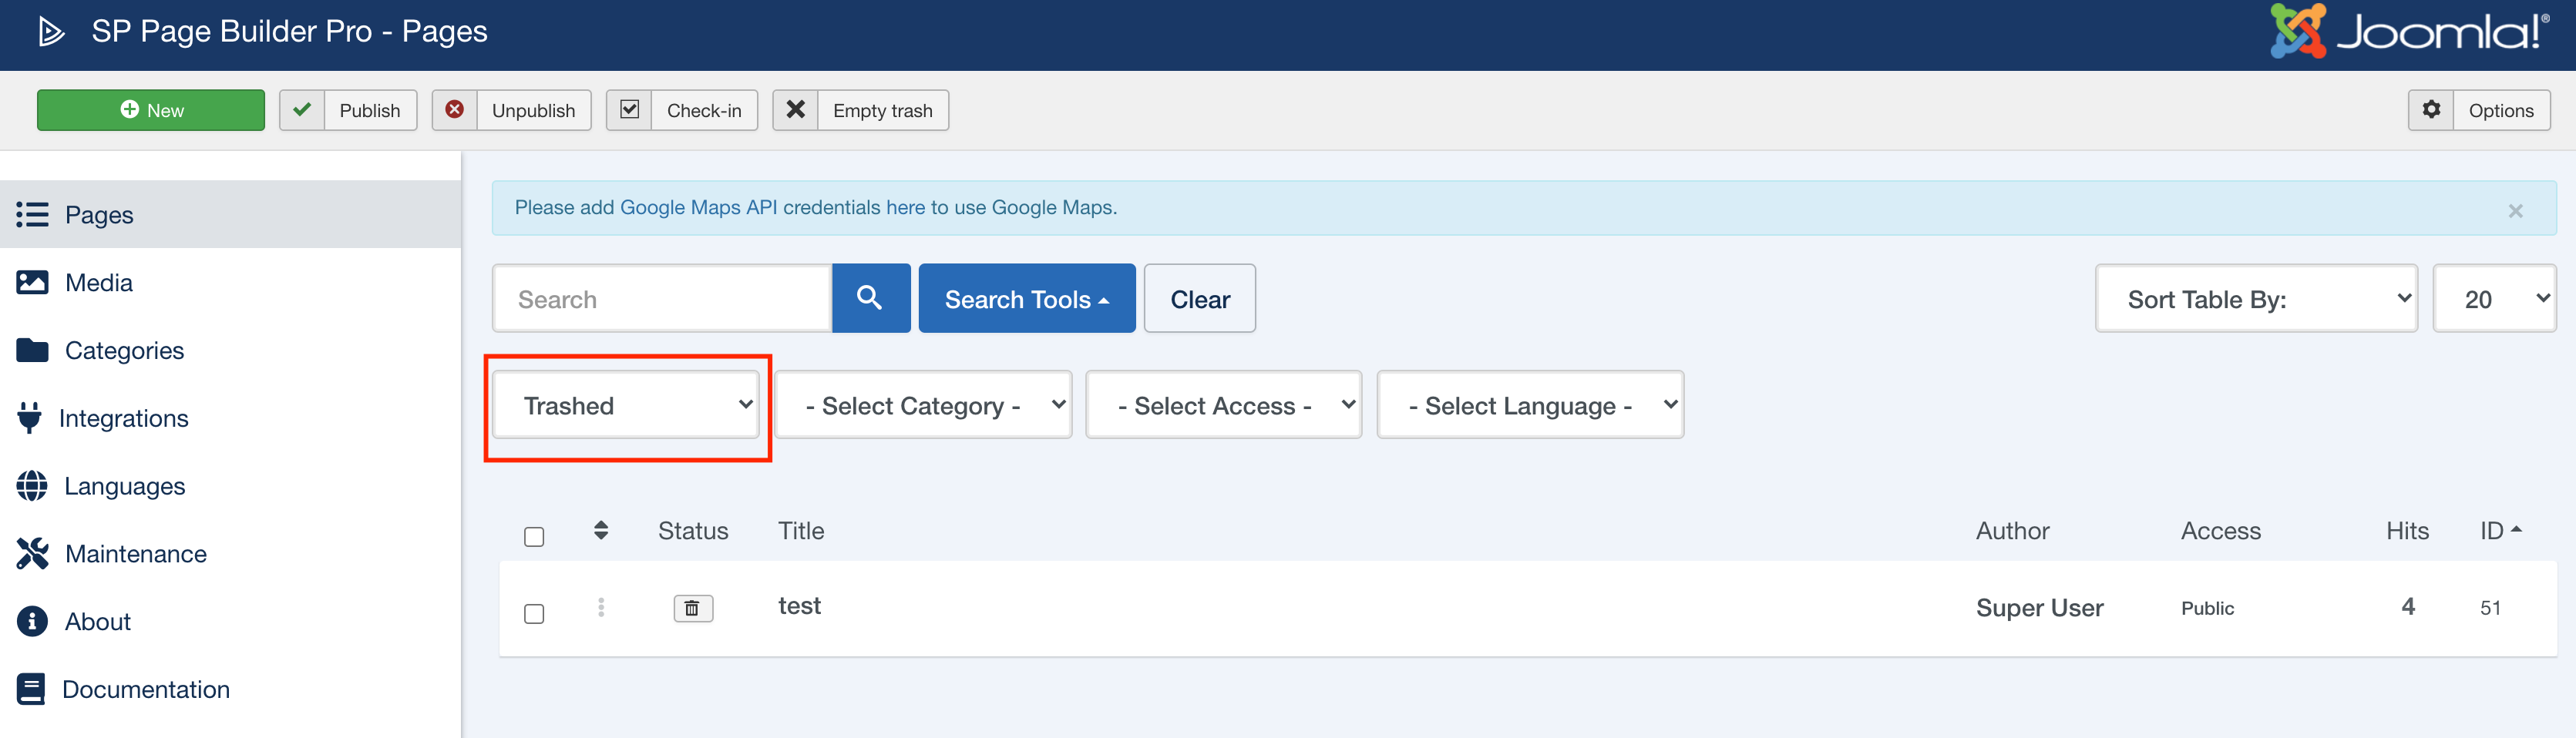
Task: Toggle the select-all checkbox in table header
Action: (x=534, y=537)
